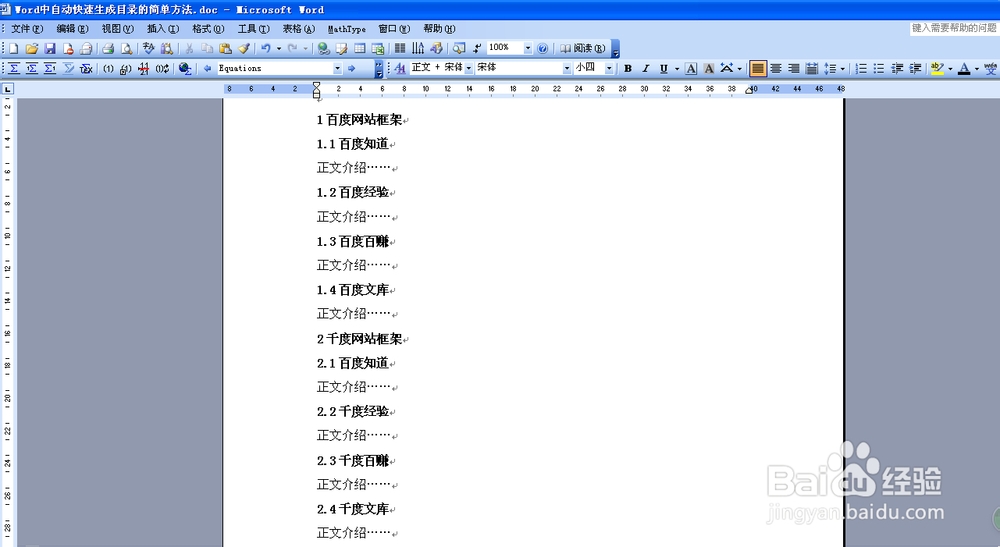Open the zoom 100% dropdown
Viewport: 1000px width, 547px height.
527,48
